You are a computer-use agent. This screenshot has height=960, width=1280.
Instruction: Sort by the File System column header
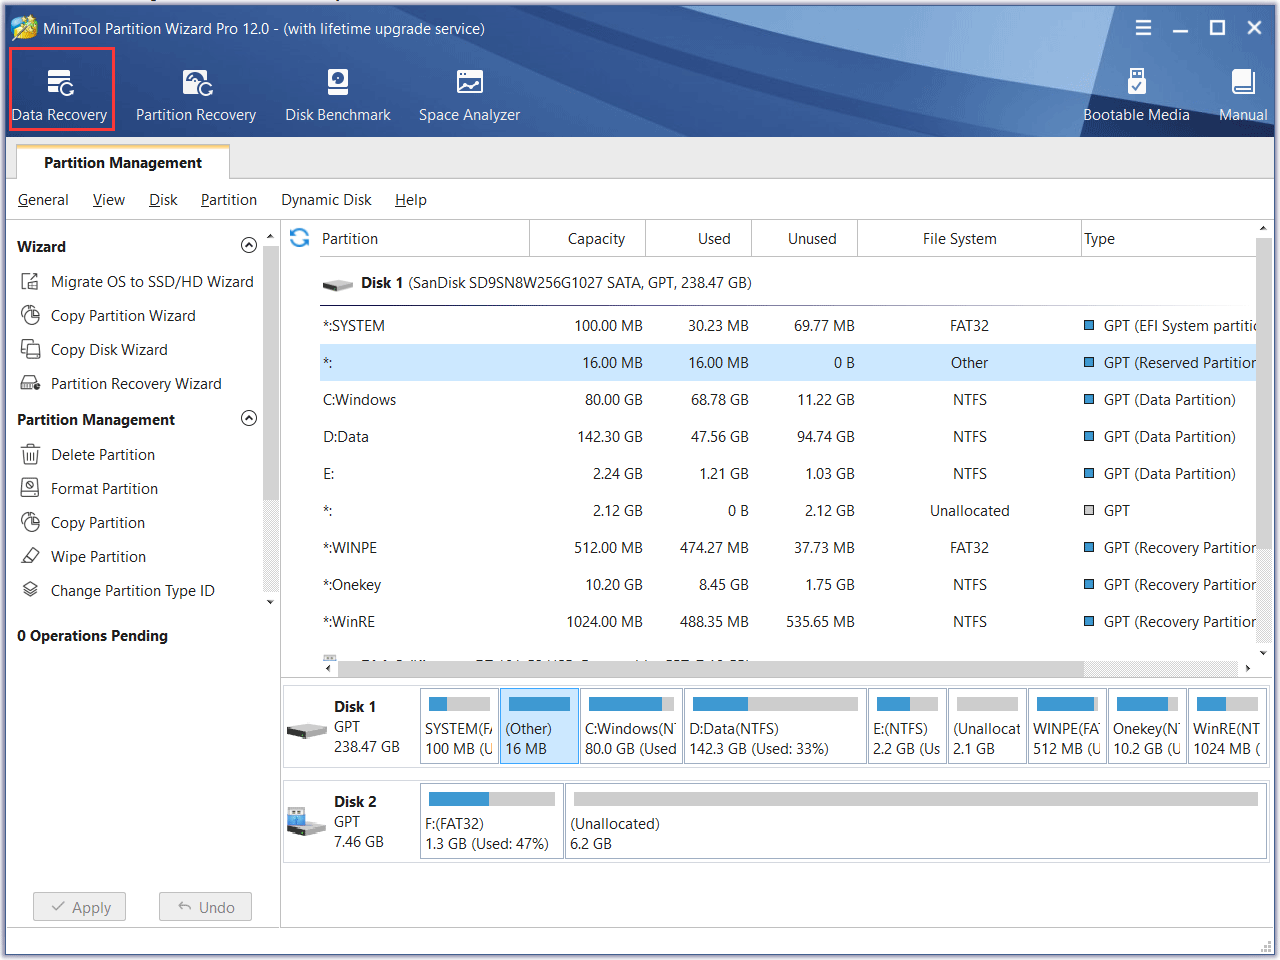tap(959, 239)
